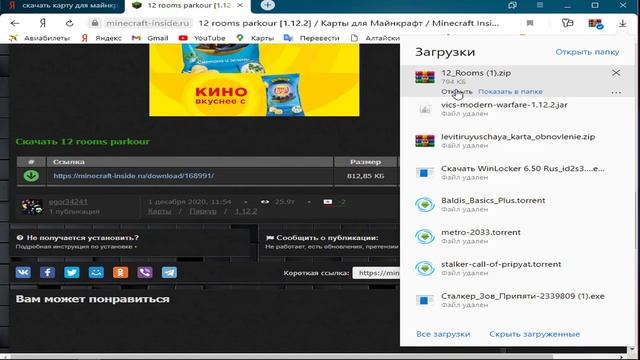The image size is (640, 360).
Task: Click the author avatar thumbnail
Action: (x=32, y=207)
